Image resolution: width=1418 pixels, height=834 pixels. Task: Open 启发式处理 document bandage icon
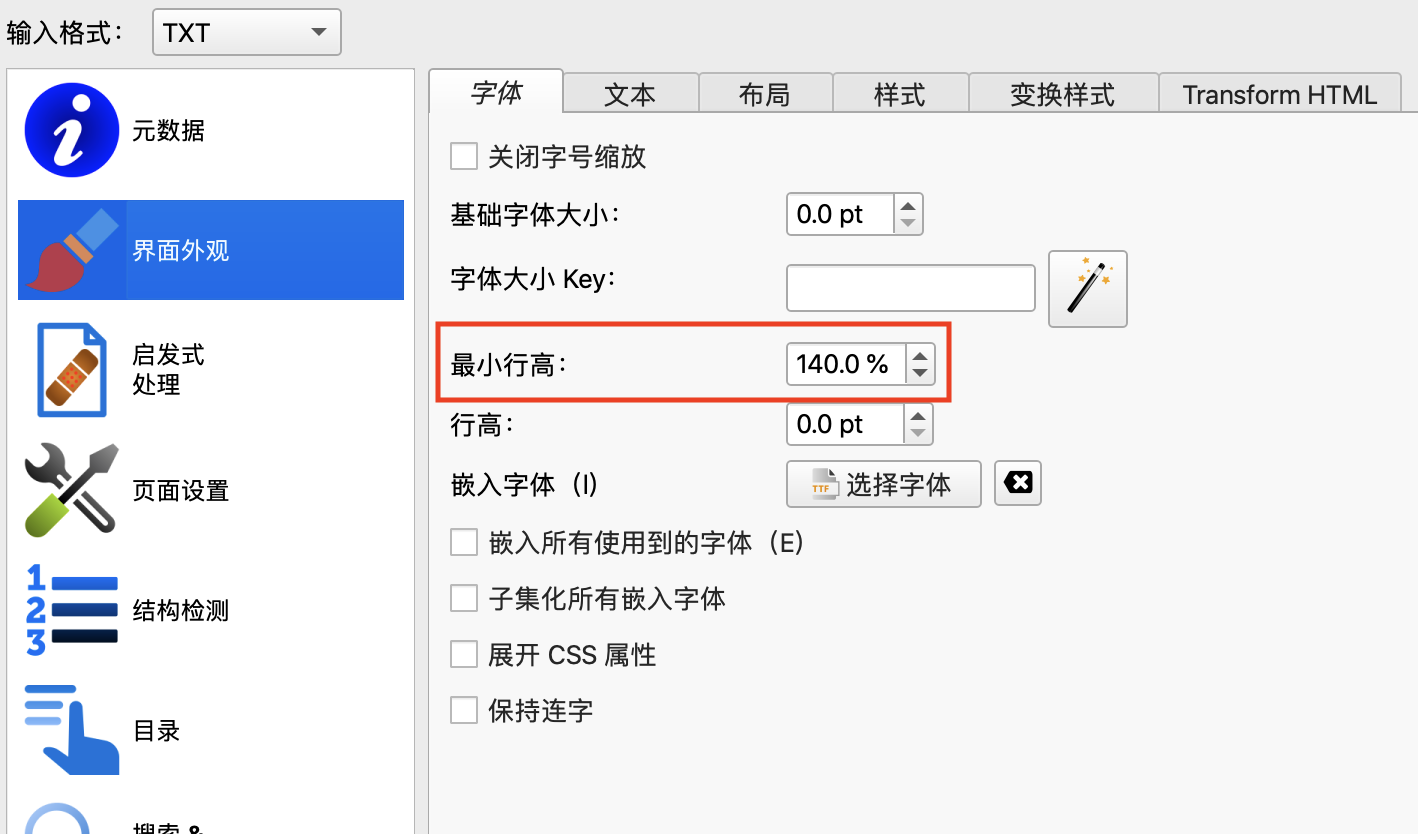click(72, 370)
